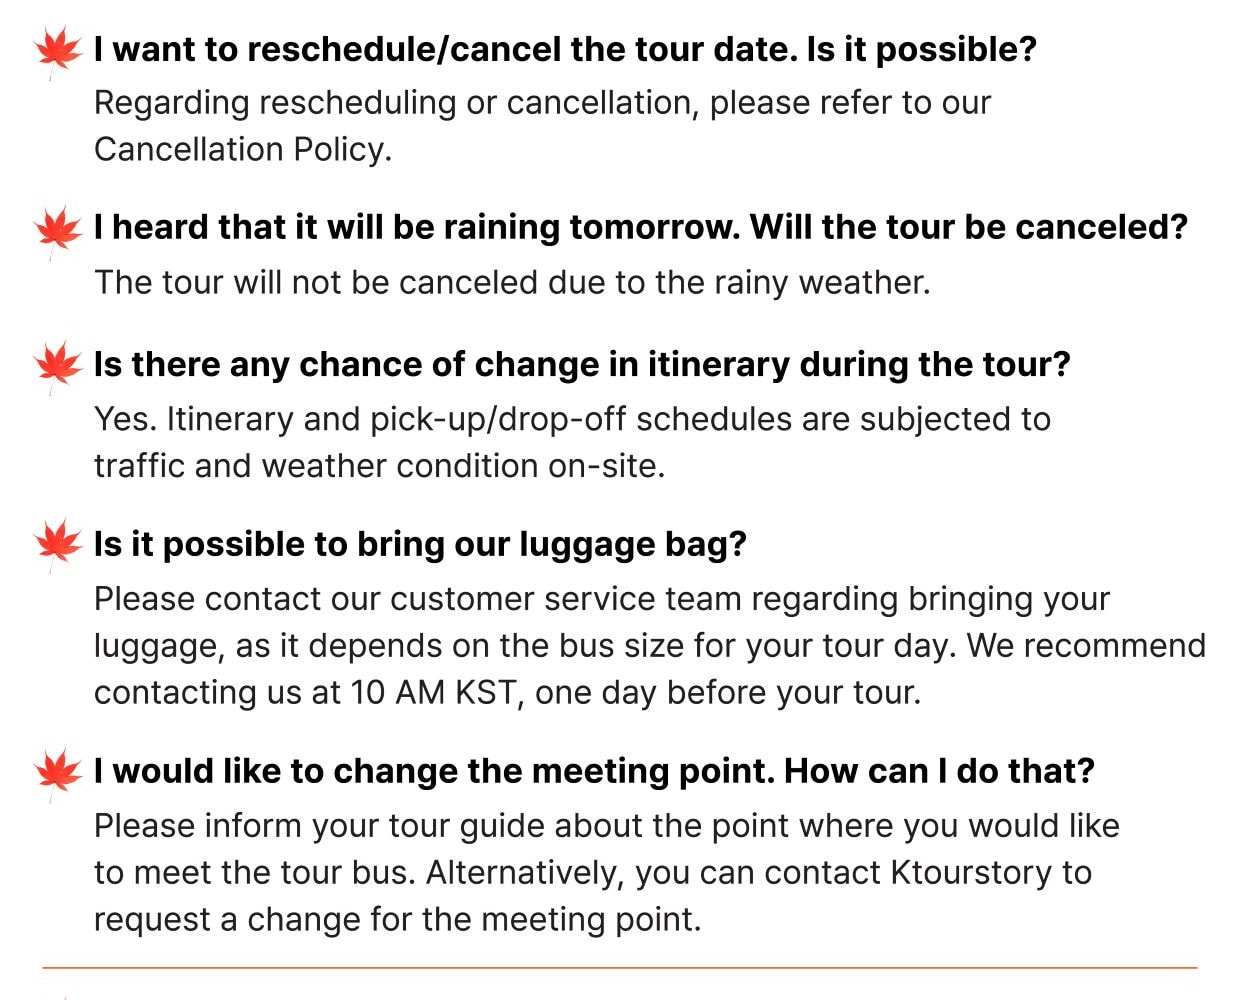Click the 'change the meeting point' question heading

pyautogui.click(x=594, y=771)
